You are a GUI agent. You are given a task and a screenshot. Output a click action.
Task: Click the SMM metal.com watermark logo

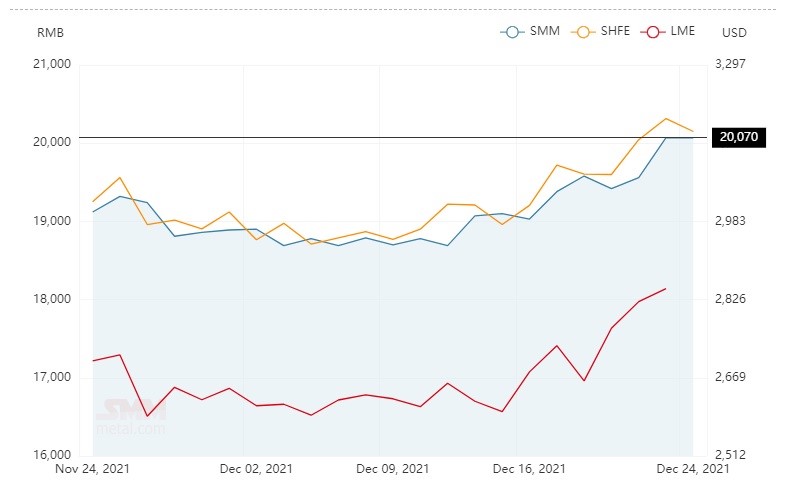(130, 416)
